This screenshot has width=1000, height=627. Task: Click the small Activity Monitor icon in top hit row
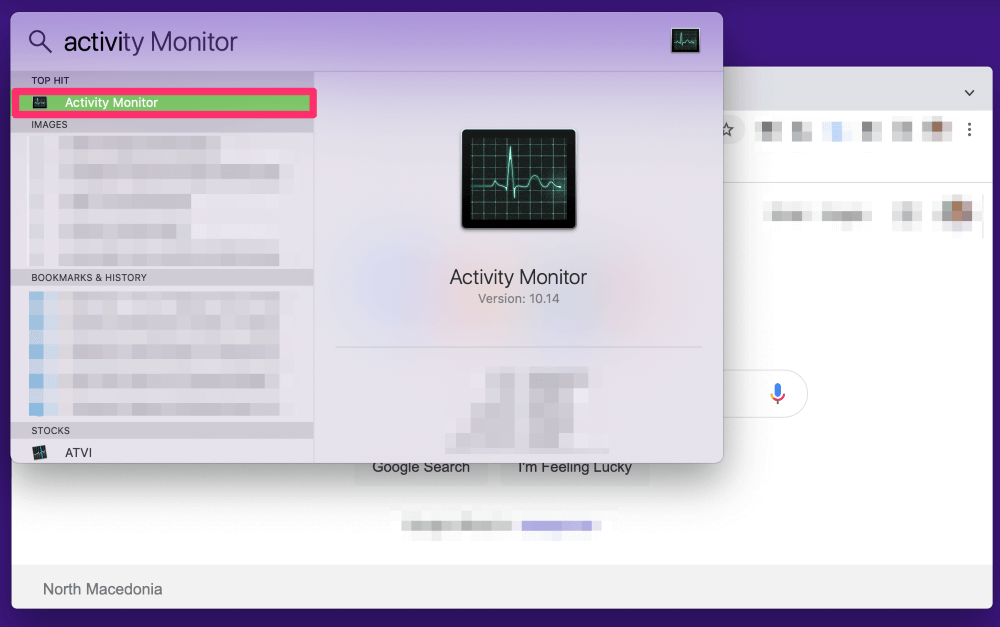40,103
